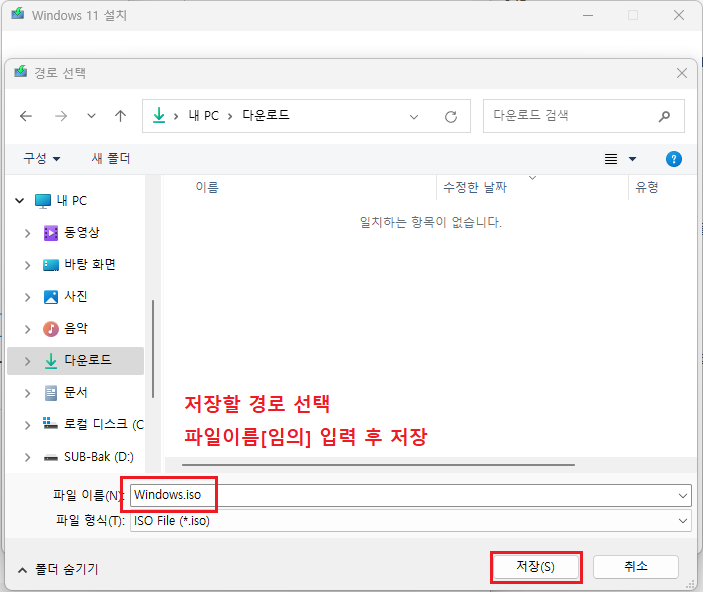Create a new folder with 새 폴더
This screenshot has height=592, width=703.
[111, 158]
